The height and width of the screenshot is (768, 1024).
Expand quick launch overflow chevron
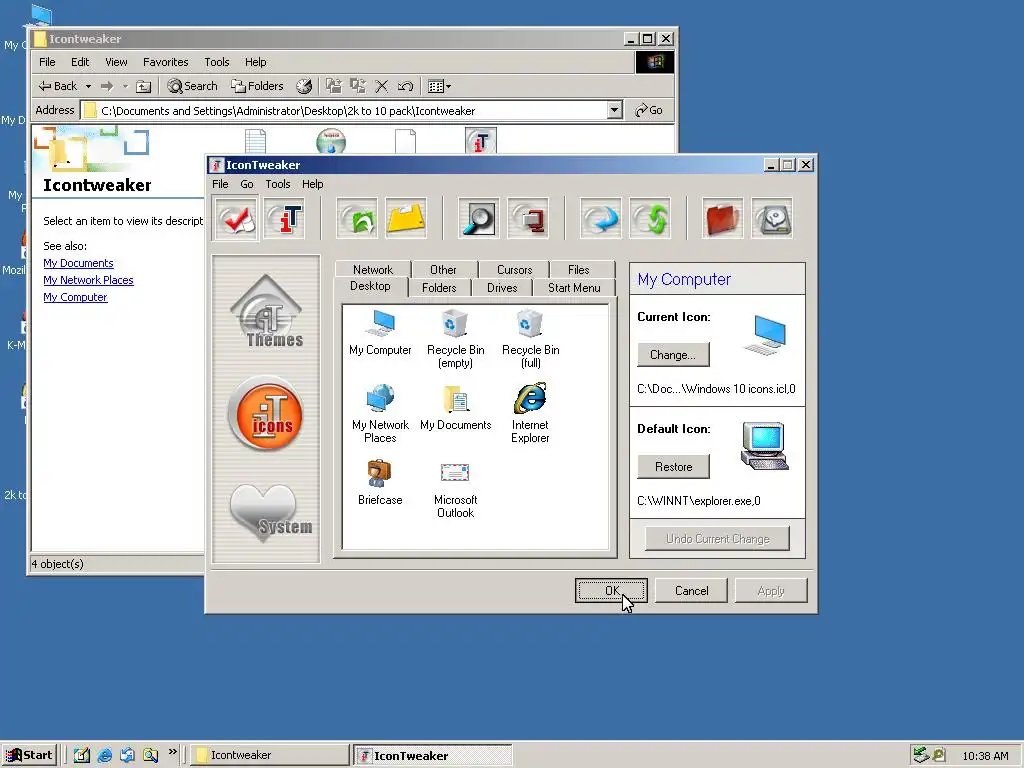pyautogui.click(x=172, y=752)
